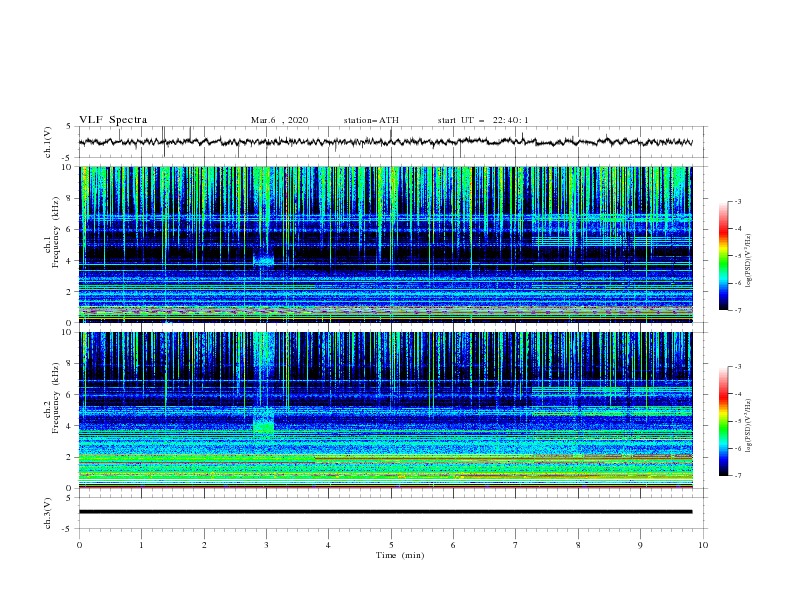Viewport: 792px width, 612px height.
Task: Click the "-3" tick on upper color bar
Action: [737, 201]
